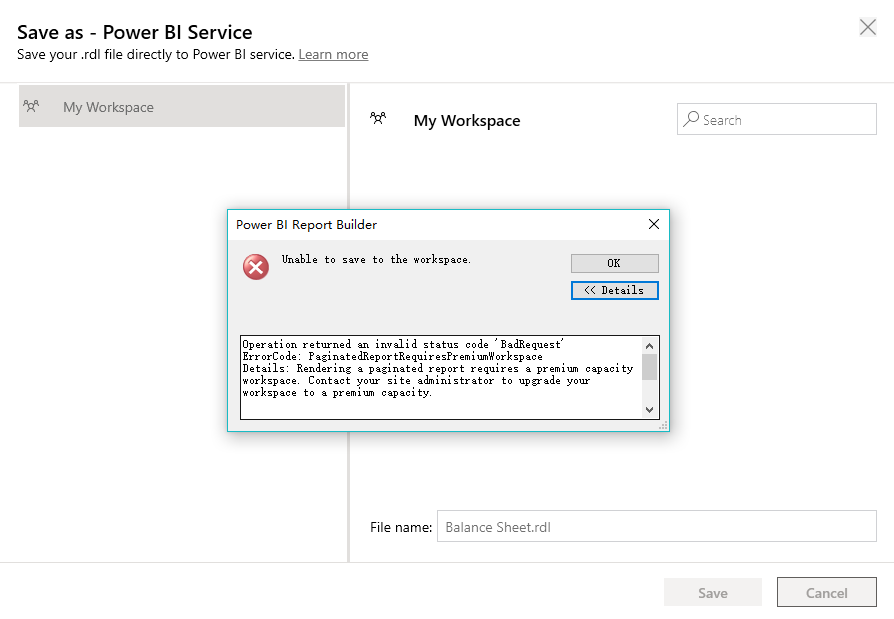Close the Power BI Report Builder dialog

point(654,224)
